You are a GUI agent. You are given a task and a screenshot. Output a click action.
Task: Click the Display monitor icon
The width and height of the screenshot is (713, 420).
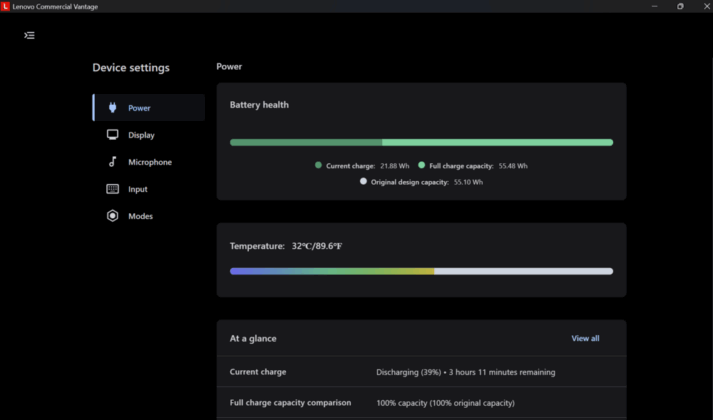pyautogui.click(x=112, y=135)
